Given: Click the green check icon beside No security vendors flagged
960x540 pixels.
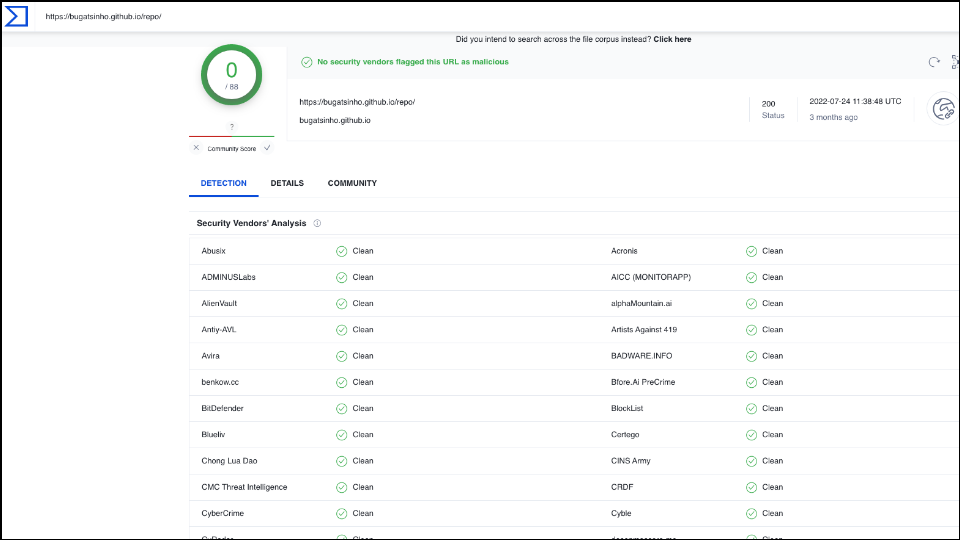Looking at the screenshot, I should 307,62.
